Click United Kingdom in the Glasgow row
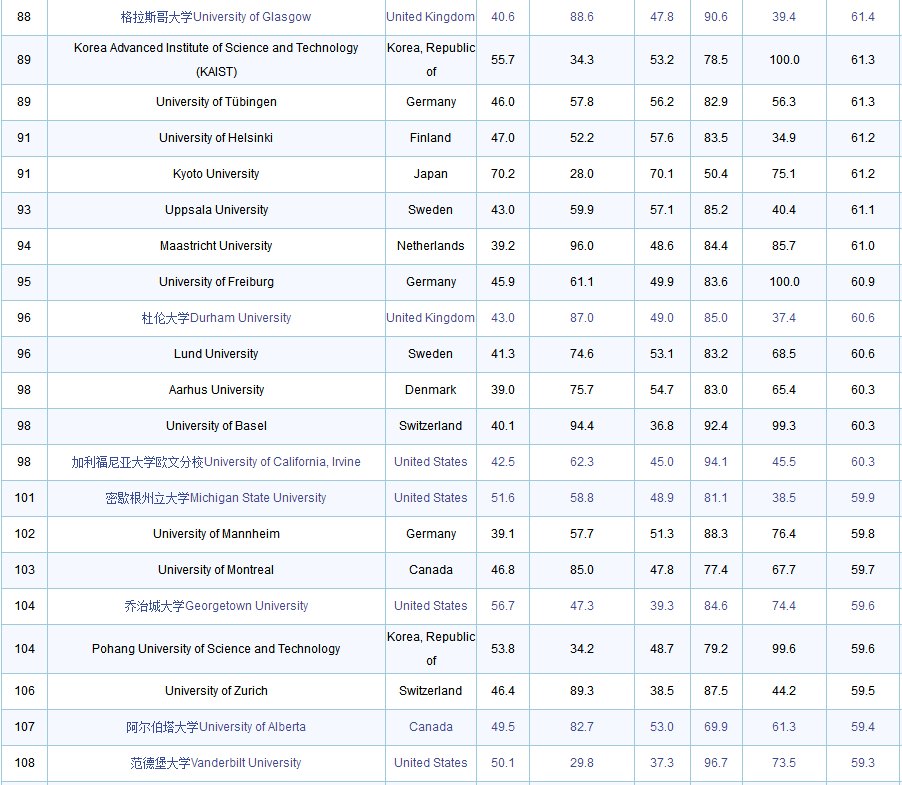Viewport: 902px width, 785px height. click(431, 17)
